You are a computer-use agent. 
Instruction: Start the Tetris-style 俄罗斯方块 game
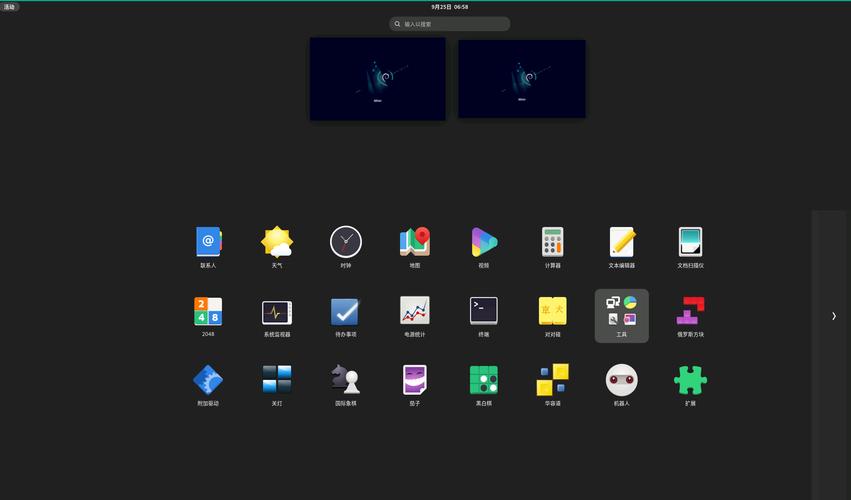pos(690,315)
